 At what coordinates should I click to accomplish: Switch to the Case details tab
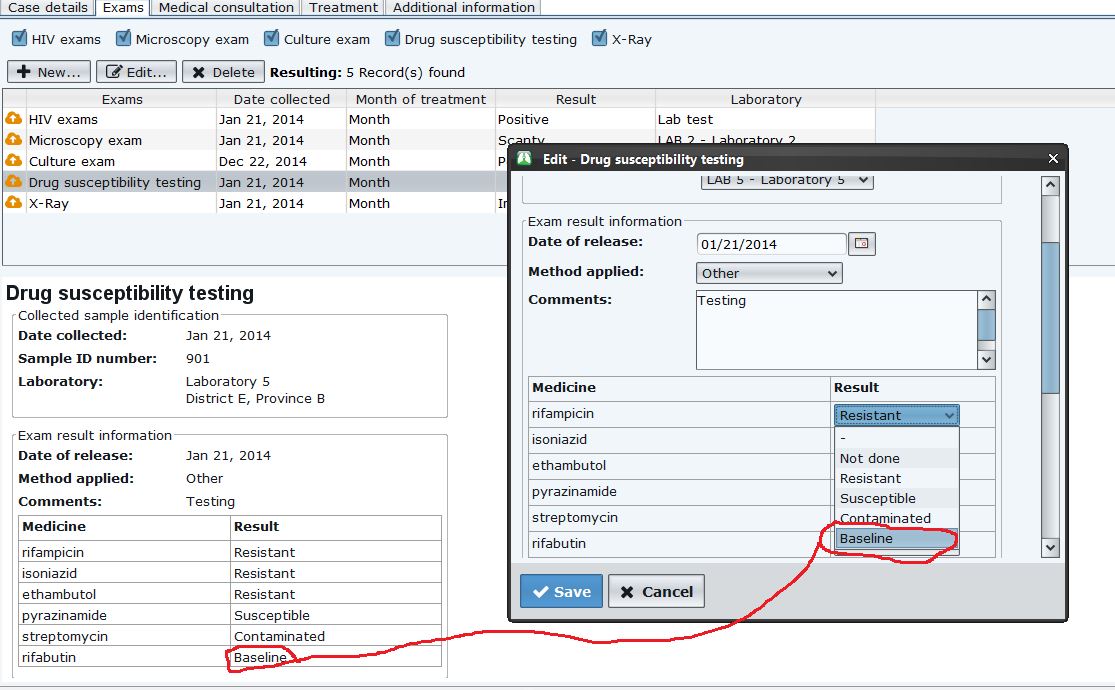[x=48, y=8]
